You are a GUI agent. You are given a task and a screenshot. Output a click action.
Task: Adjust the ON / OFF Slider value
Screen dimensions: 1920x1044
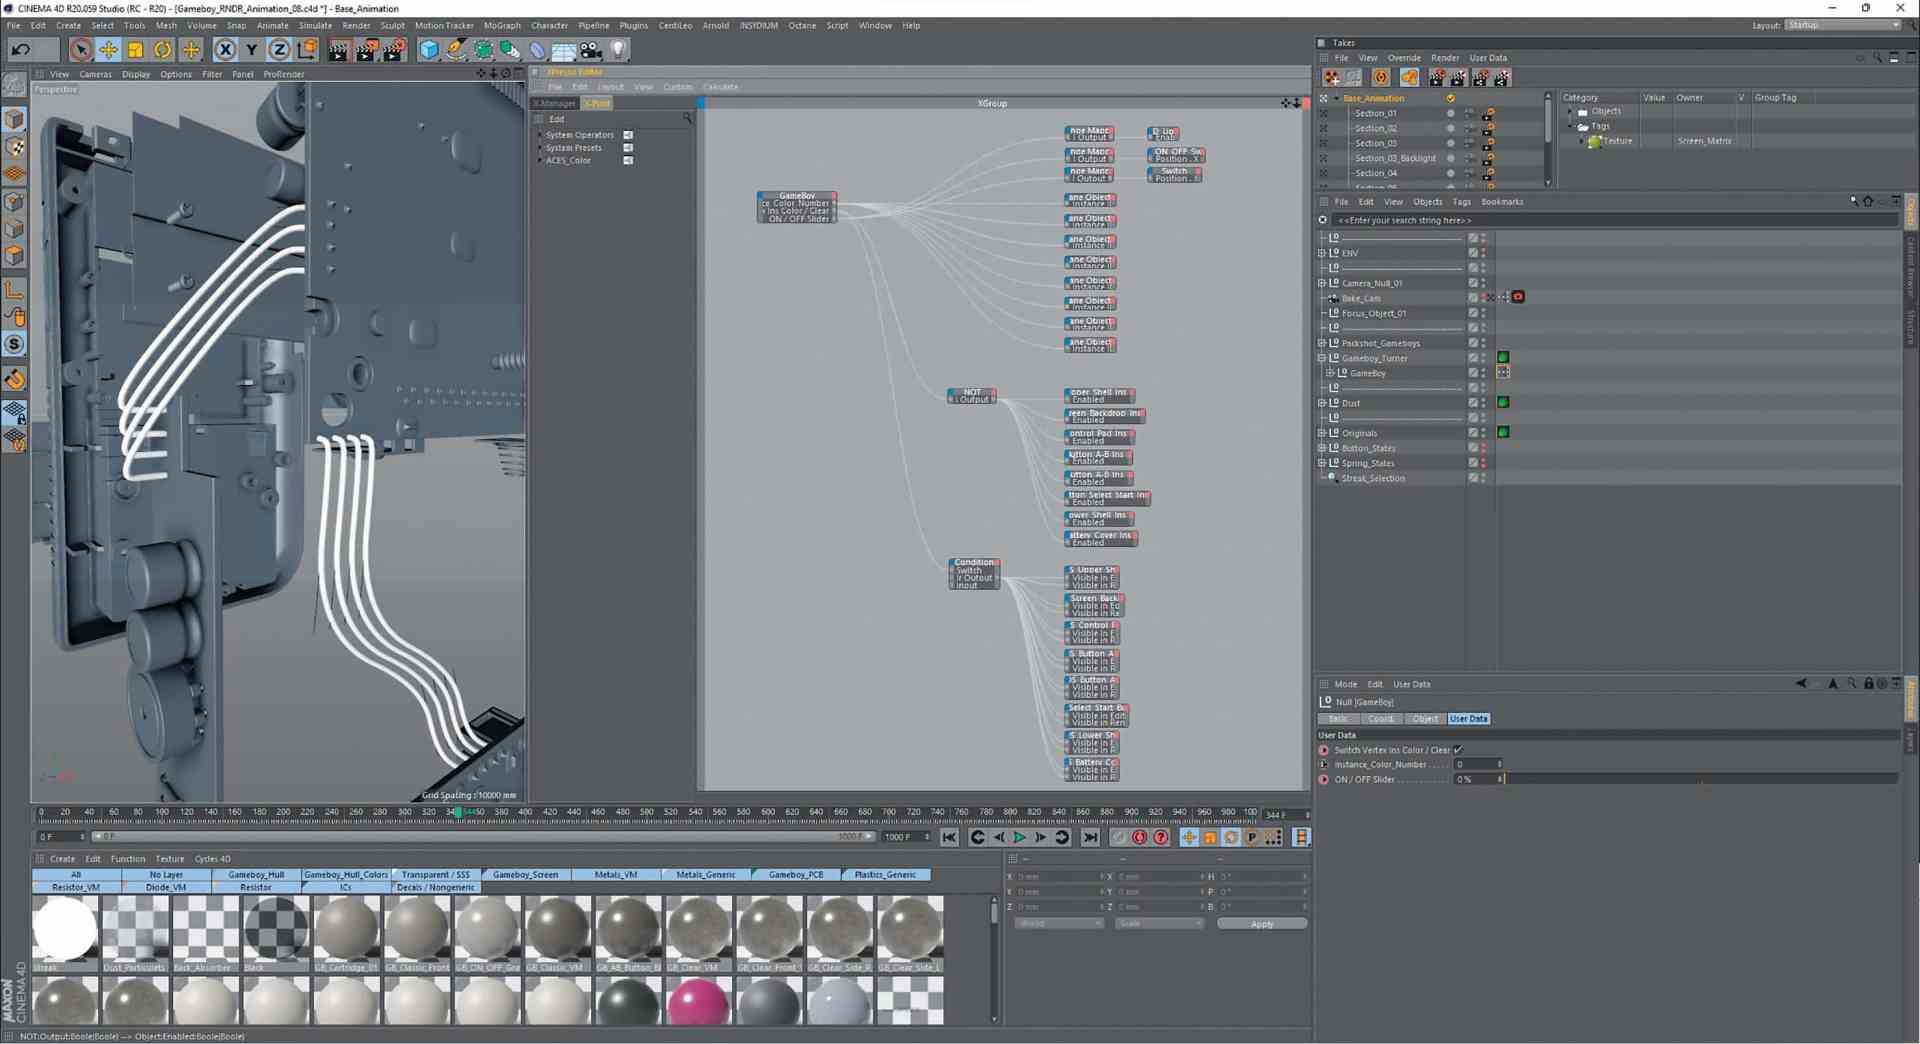1478,779
